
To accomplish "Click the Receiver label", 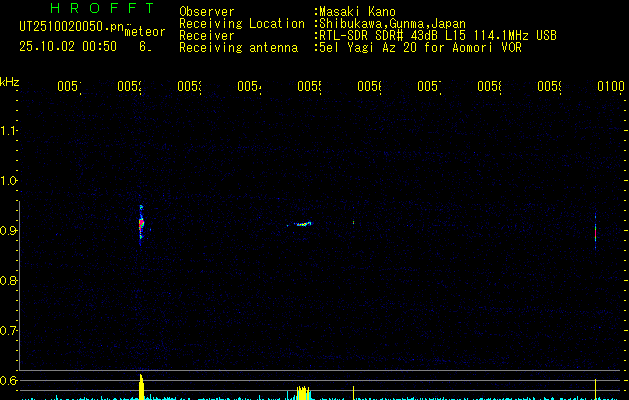I will point(207,36).
